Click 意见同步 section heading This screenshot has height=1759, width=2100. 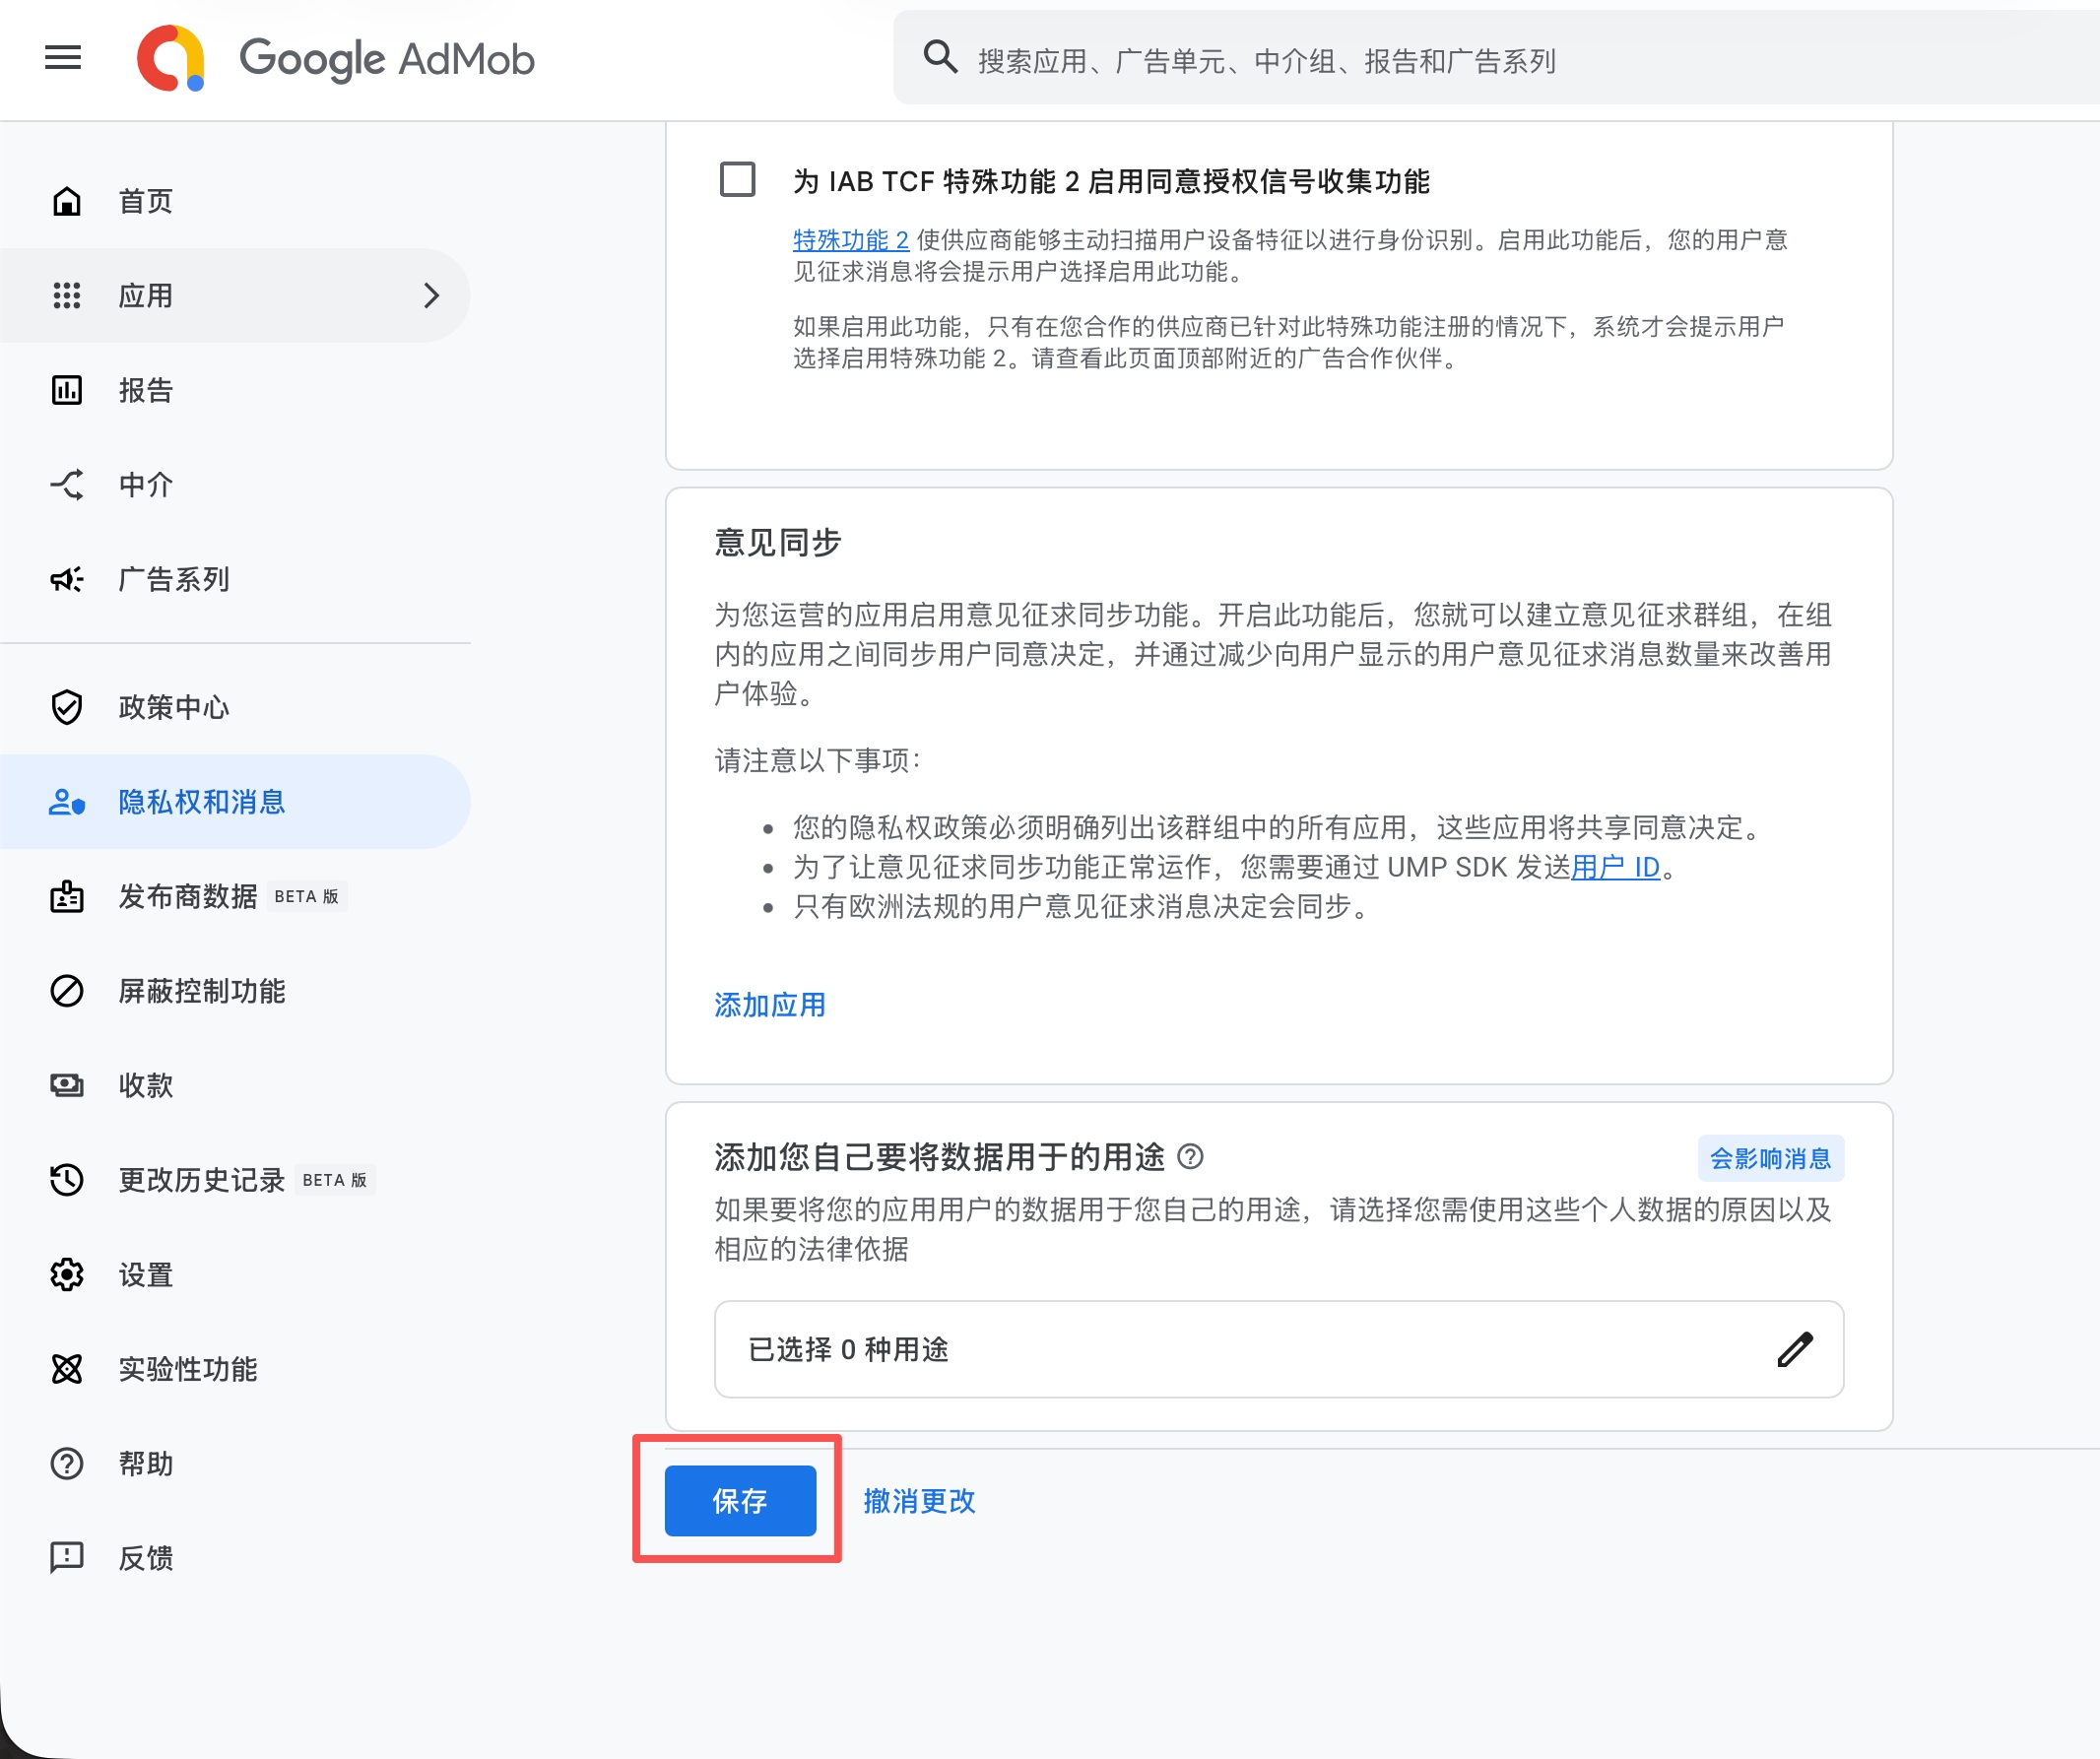coord(777,543)
